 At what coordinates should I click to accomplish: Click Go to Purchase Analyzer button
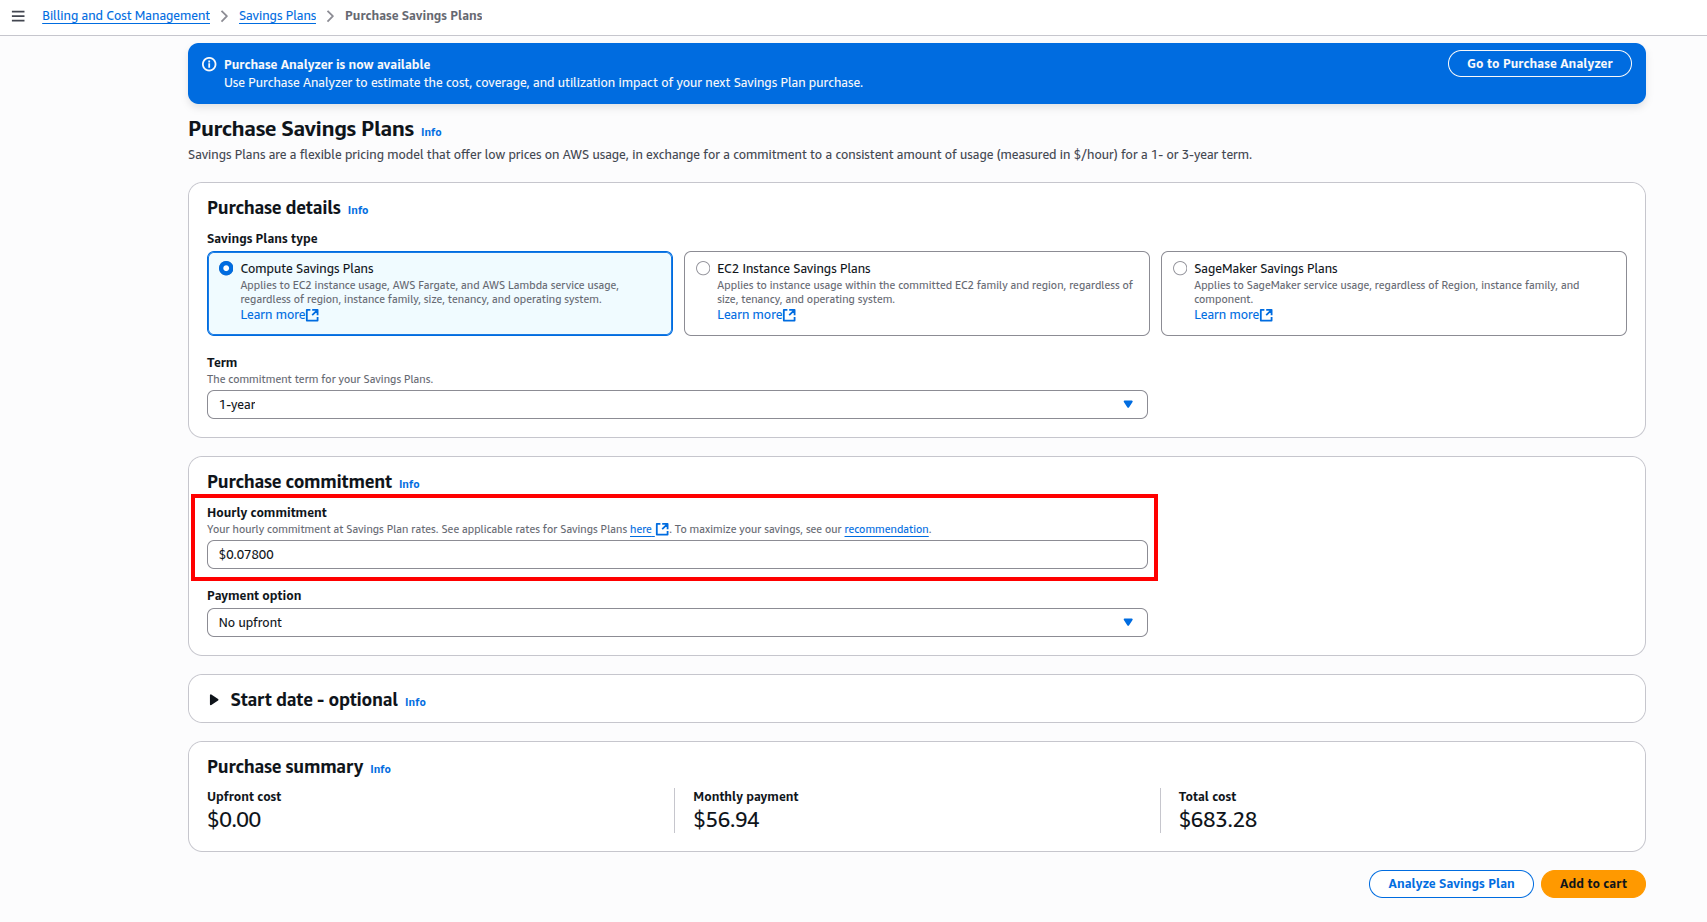click(x=1539, y=64)
